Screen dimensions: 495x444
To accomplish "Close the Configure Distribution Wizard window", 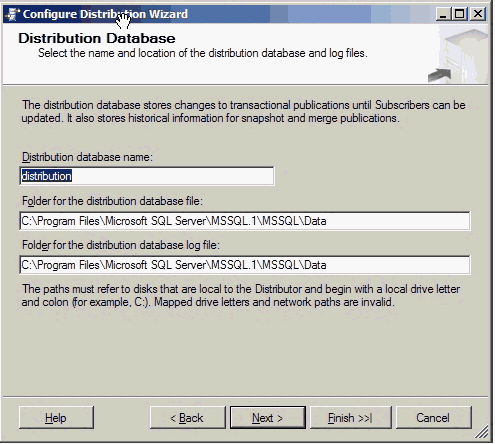I will pos(478,14).
